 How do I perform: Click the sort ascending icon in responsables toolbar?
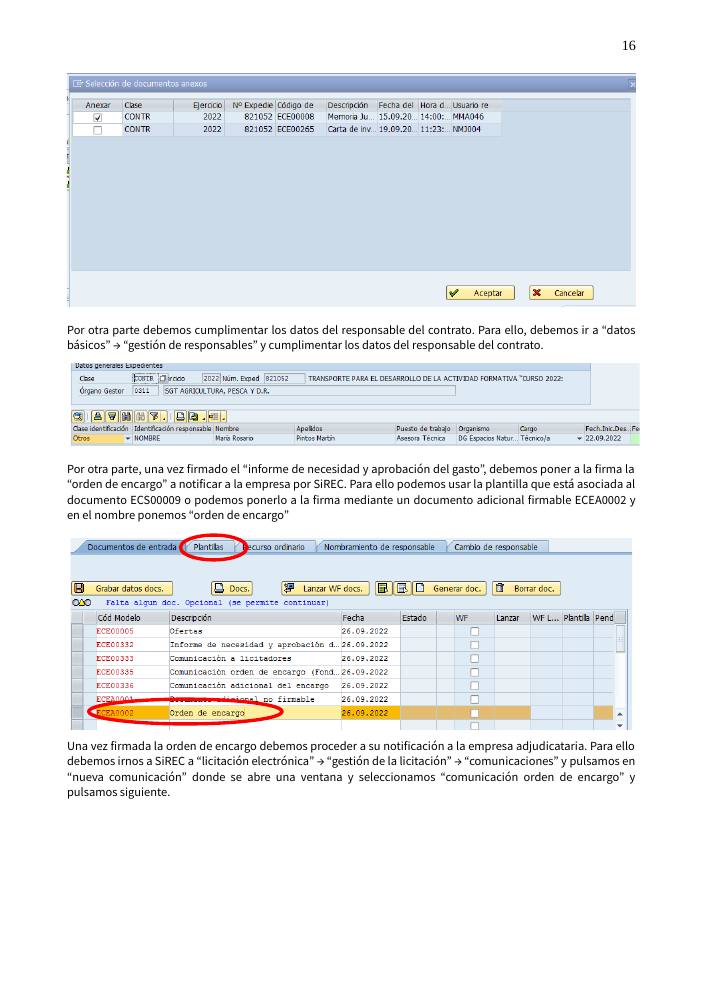98,416
